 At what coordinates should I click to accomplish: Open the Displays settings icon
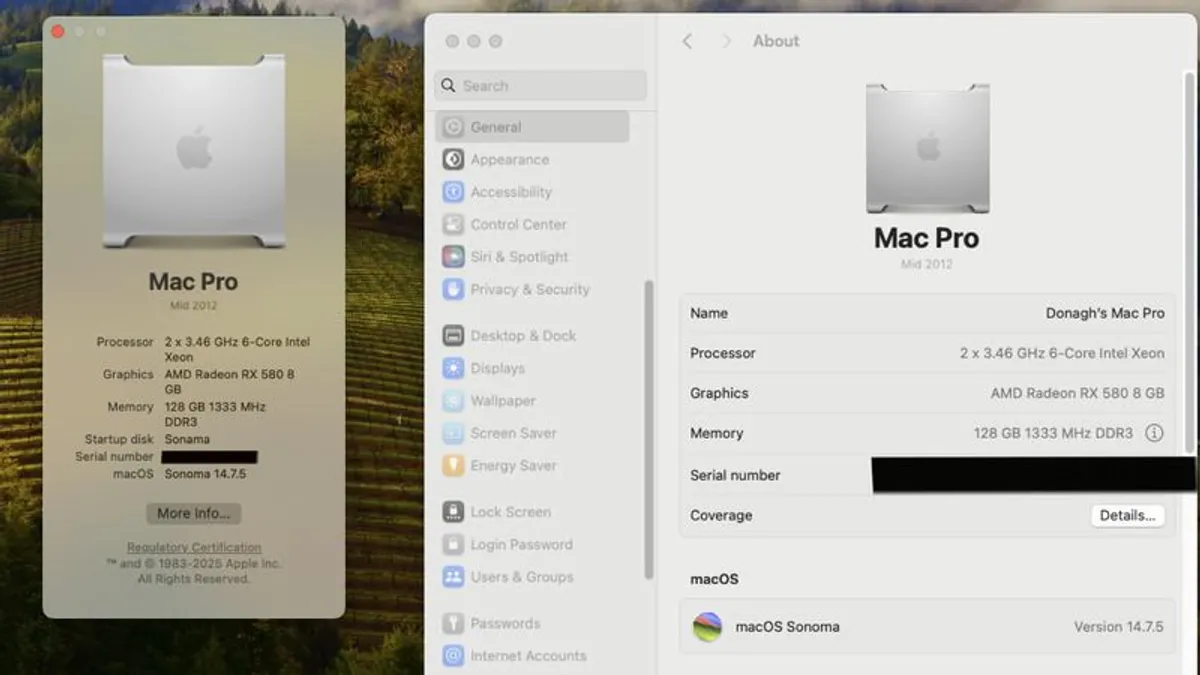pos(453,369)
